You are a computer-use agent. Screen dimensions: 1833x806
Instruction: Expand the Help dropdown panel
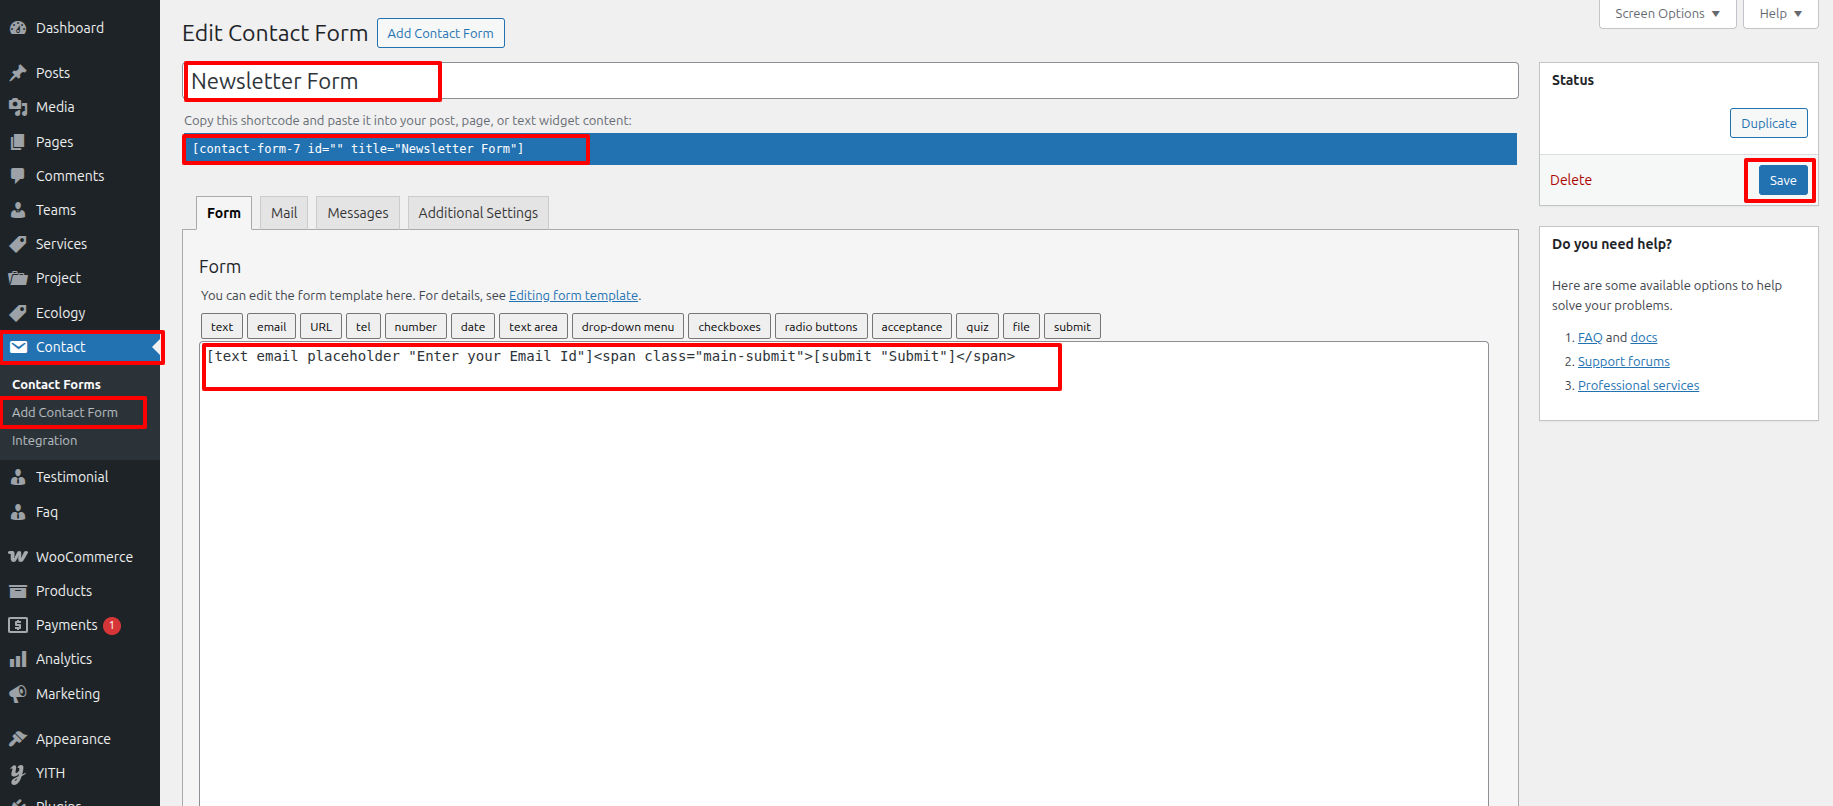[x=1780, y=14]
